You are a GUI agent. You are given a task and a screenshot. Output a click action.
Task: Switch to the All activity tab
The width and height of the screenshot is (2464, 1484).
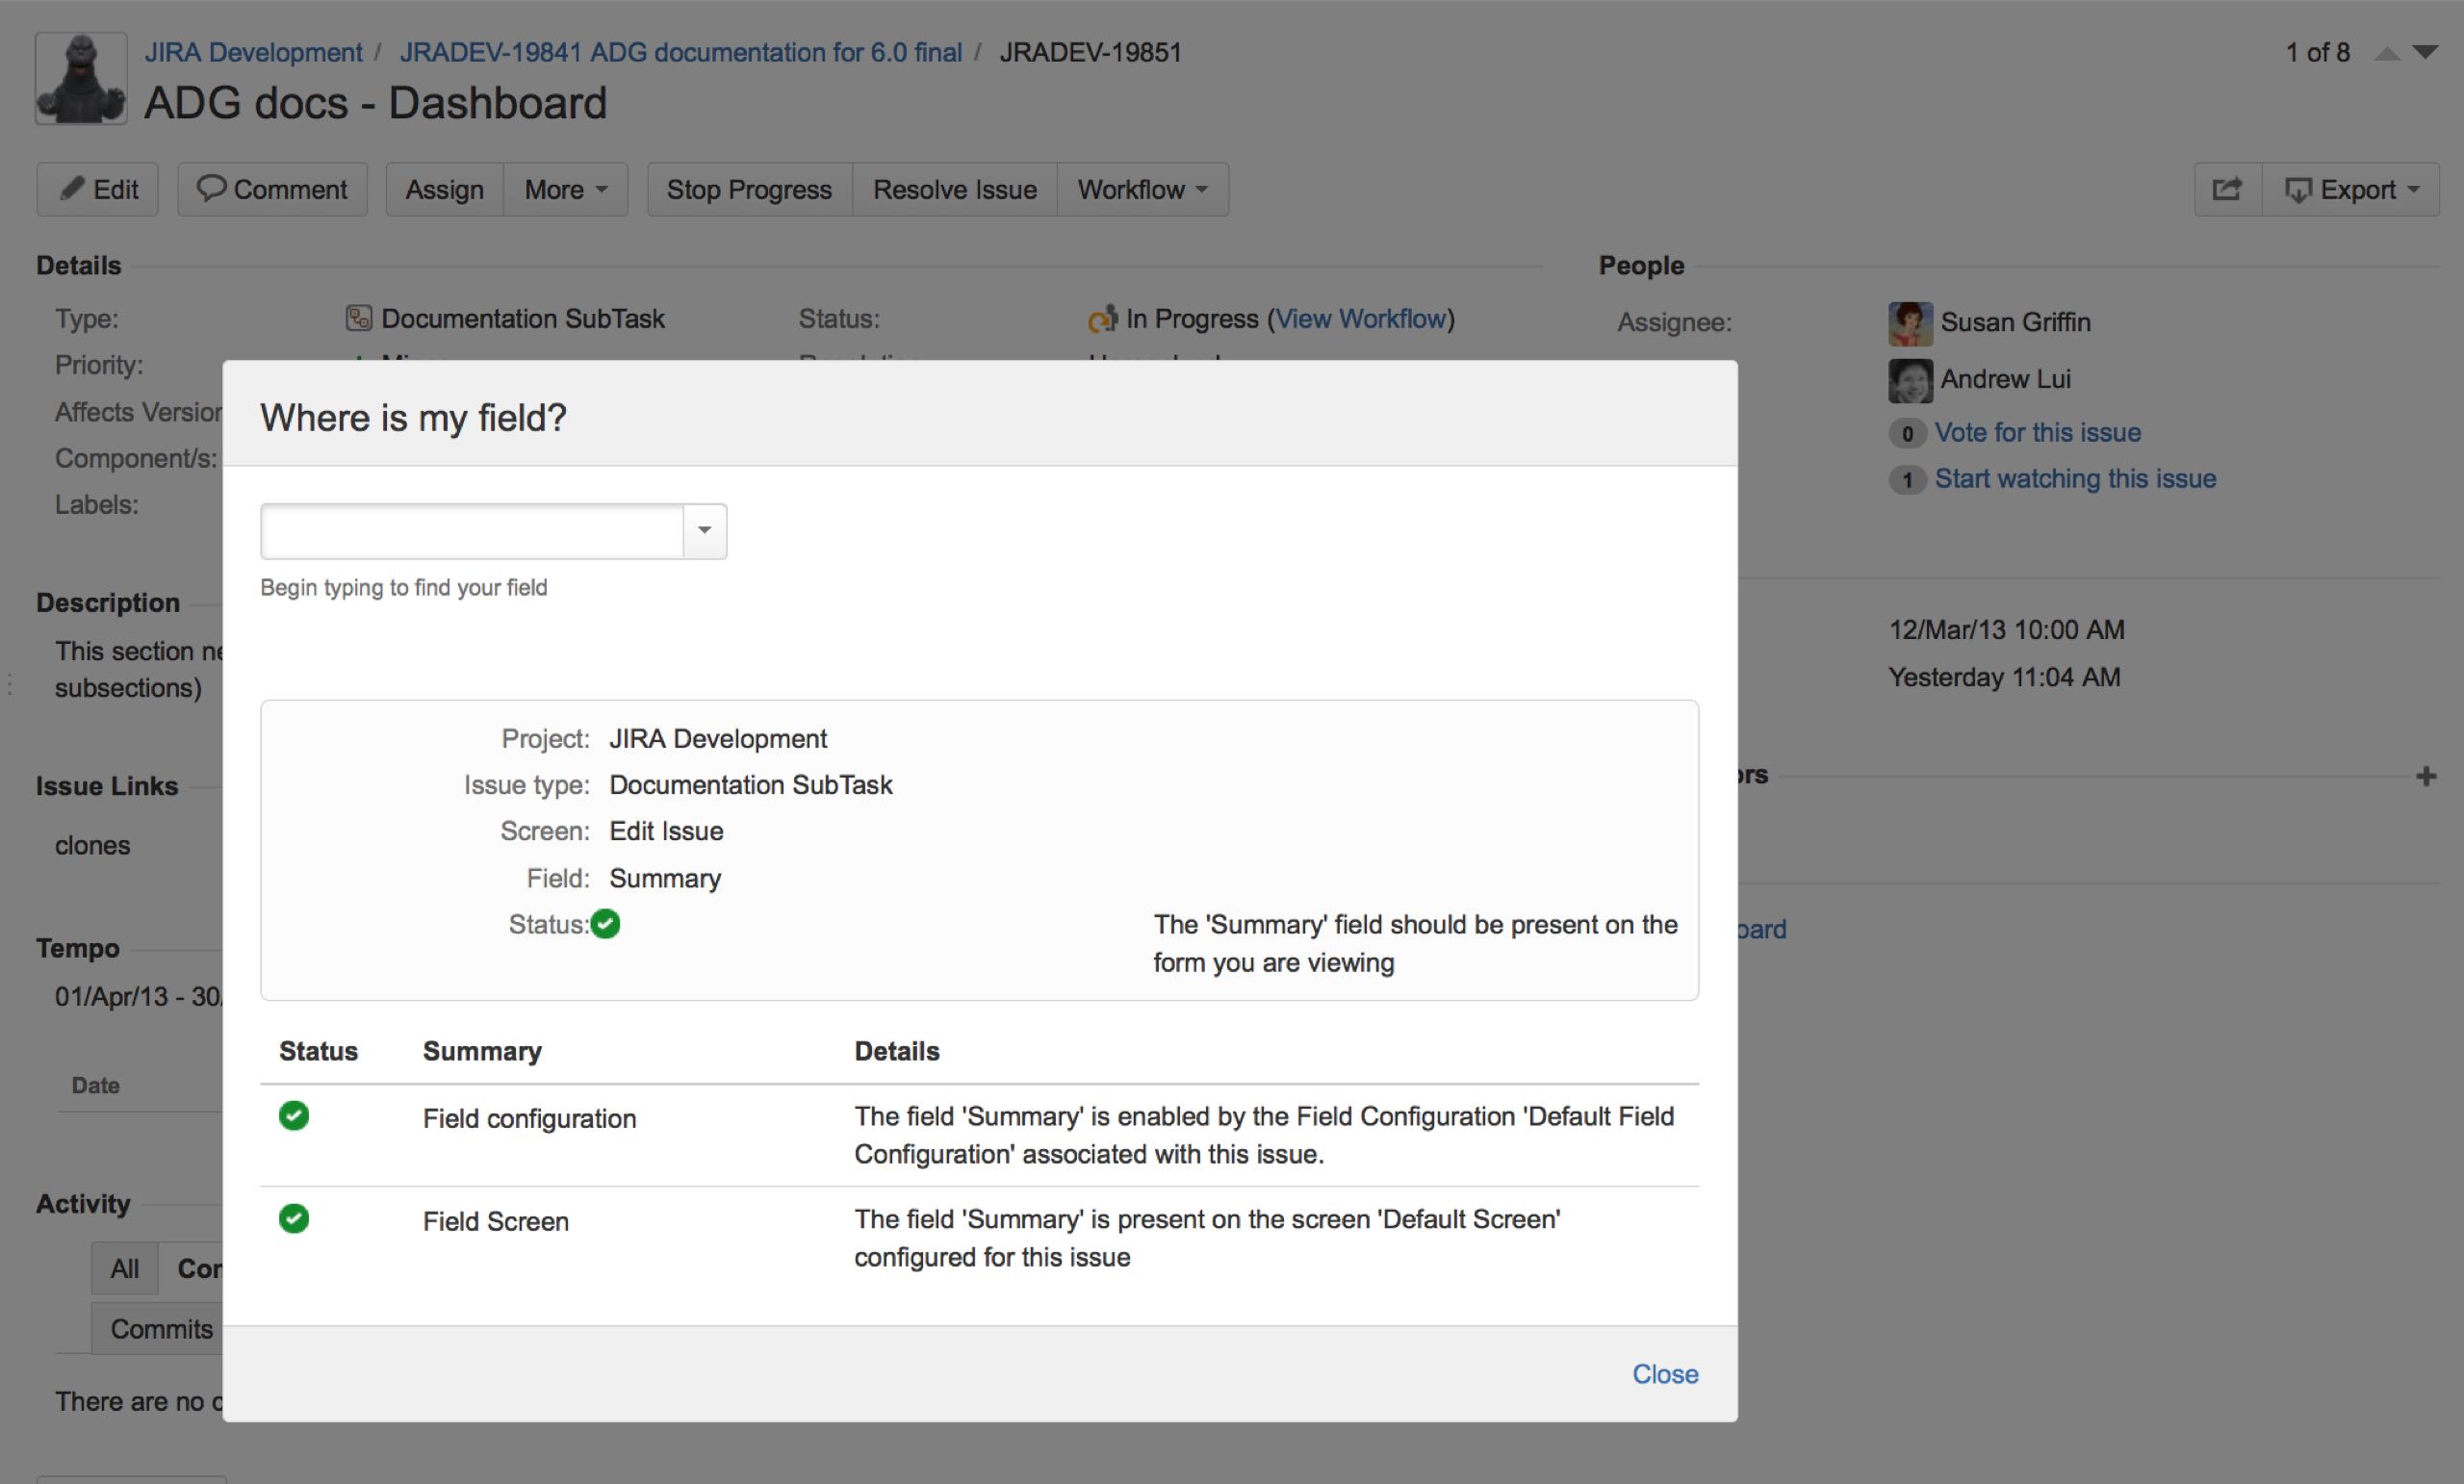coord(125,1269)
